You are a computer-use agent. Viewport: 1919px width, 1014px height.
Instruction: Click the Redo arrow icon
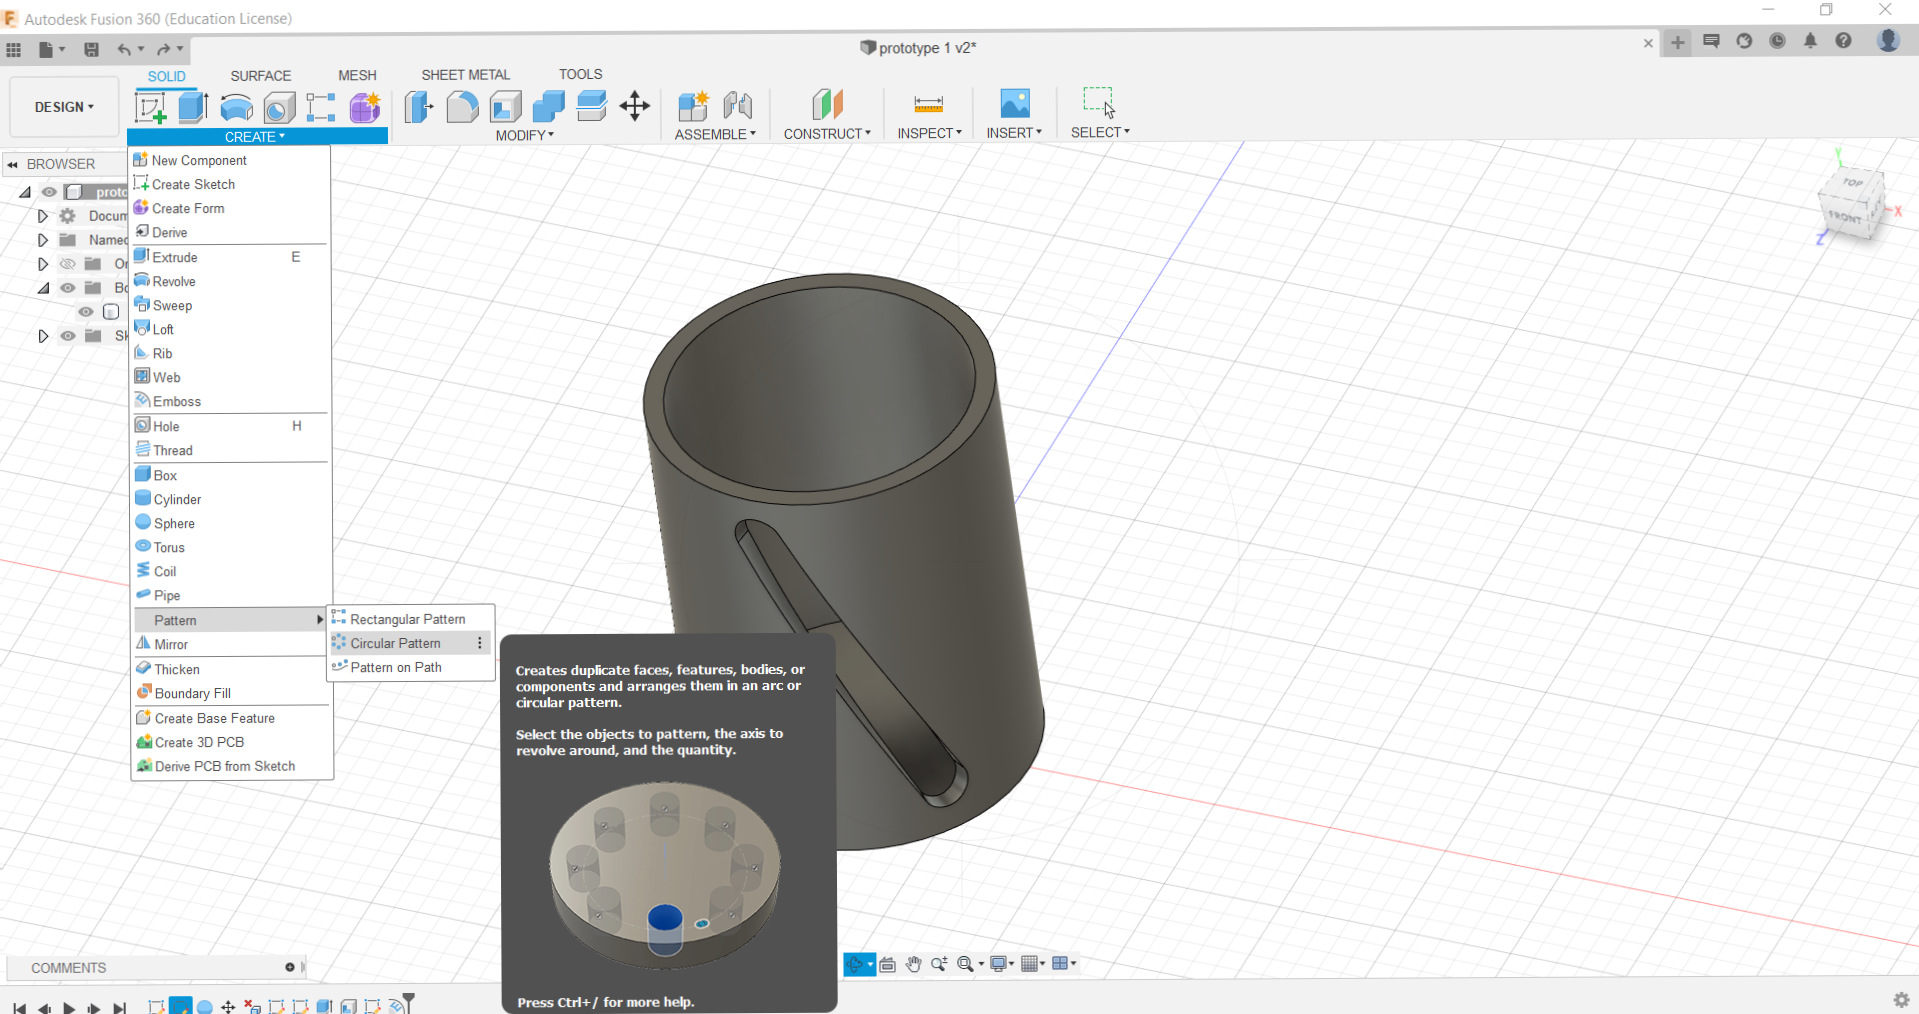(x=164, y=49)
